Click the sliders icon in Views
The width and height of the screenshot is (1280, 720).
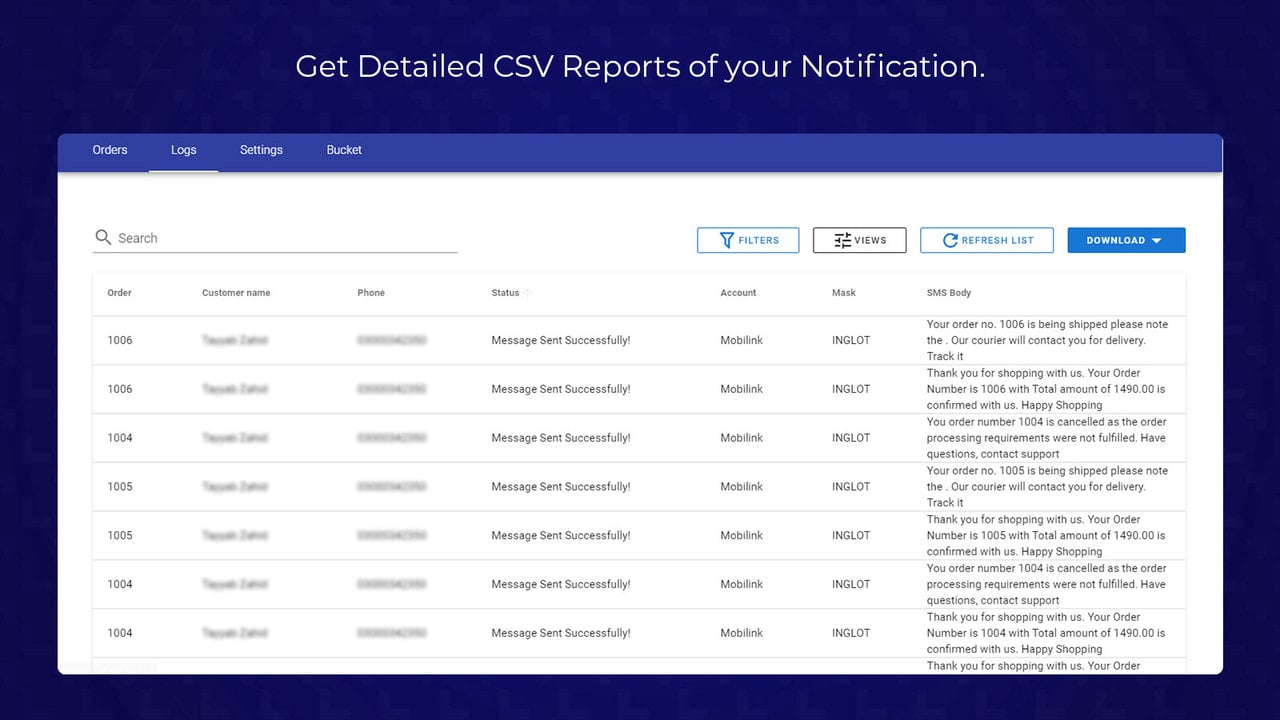(842, 240)
